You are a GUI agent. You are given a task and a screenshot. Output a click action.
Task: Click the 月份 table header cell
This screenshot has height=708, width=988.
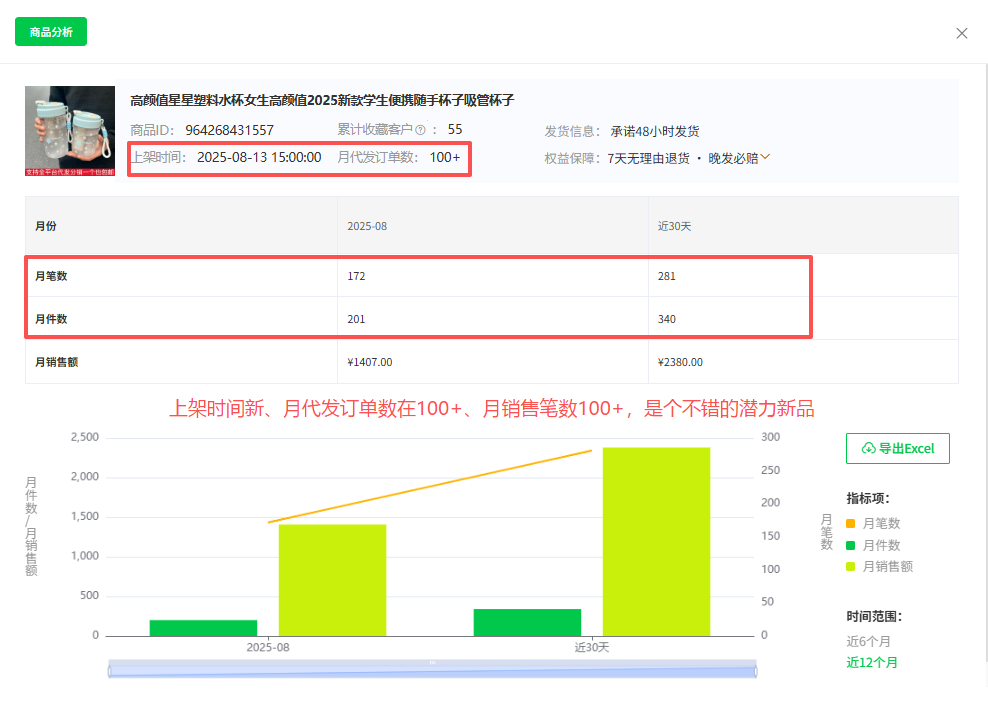[x=46, y=226]
